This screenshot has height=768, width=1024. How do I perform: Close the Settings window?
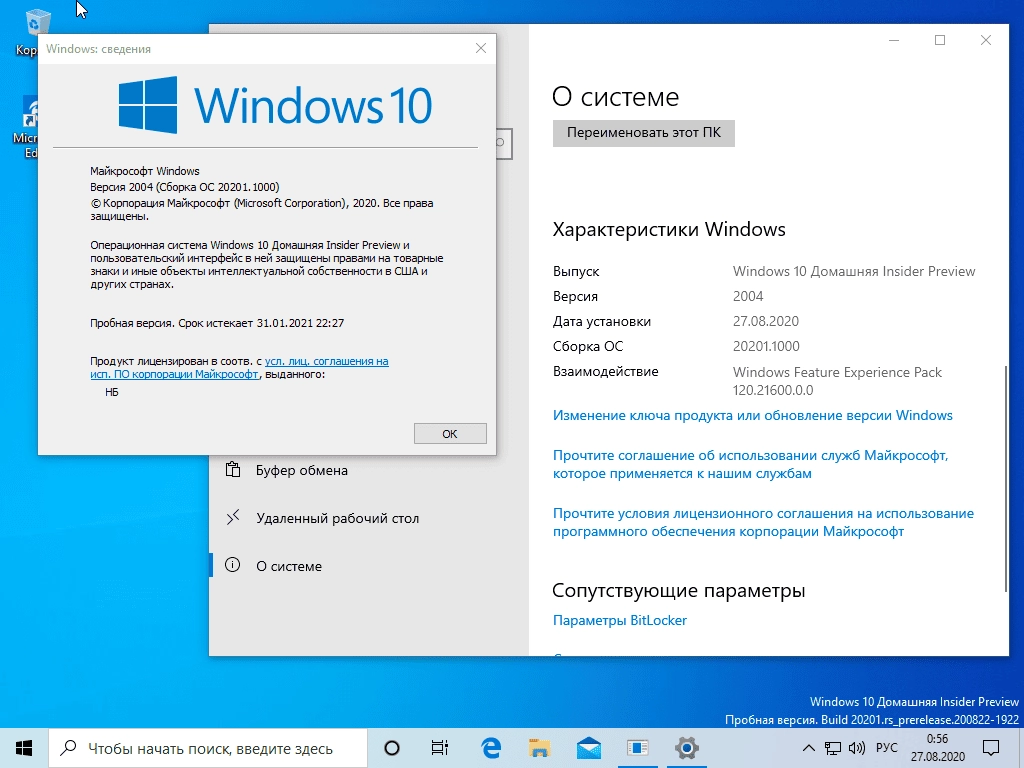[x=986, y=40]
